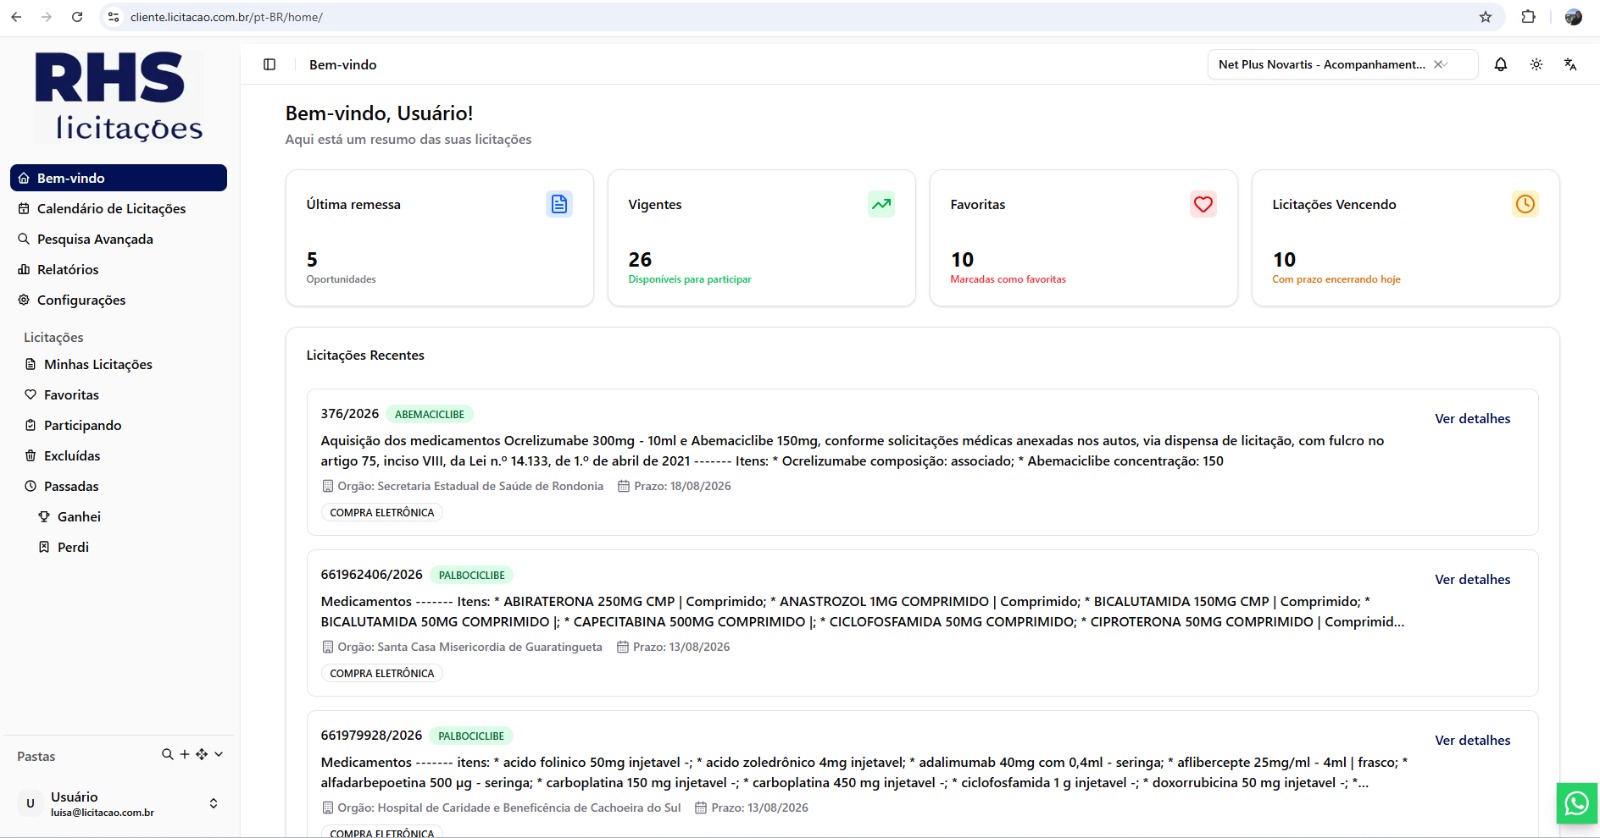Click the trending arrow icon on Vigentes card

point(881,204)
